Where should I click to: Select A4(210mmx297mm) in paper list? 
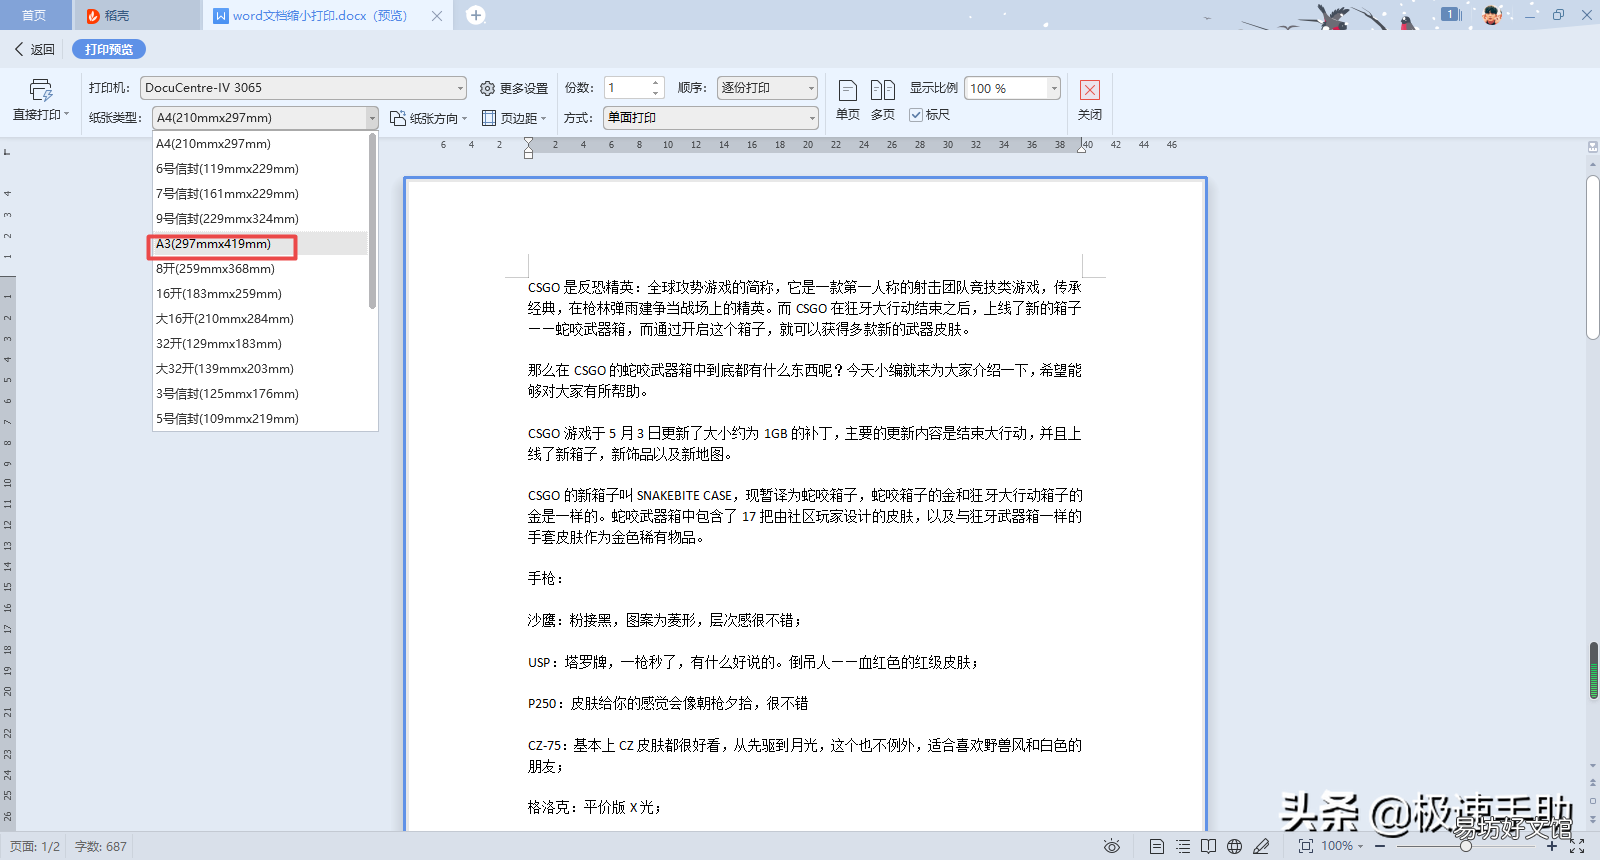(x=260, y=144)
